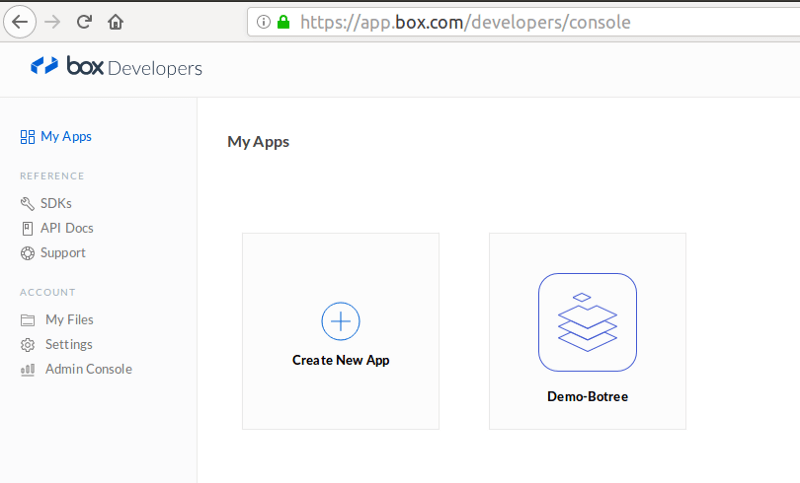Click the API Docs book icon
Image resolution: width=800 pixels, height=483 pixels.
pos(28,228)
